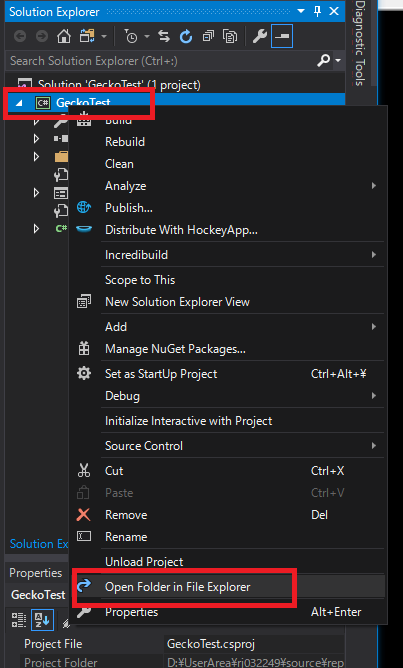
Task: Click the Search Solution Explorer field
Action: pos(162,61)
